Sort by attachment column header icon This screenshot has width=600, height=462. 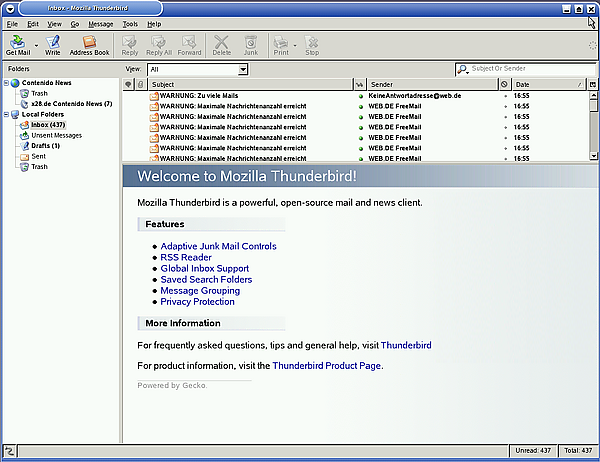[x=140, y=85]
